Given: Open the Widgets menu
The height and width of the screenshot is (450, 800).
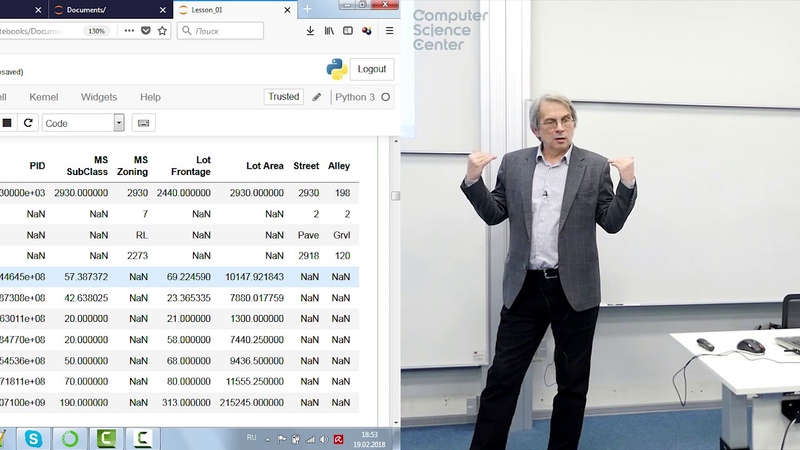Looking at the screenshot, I should point(99,97).
